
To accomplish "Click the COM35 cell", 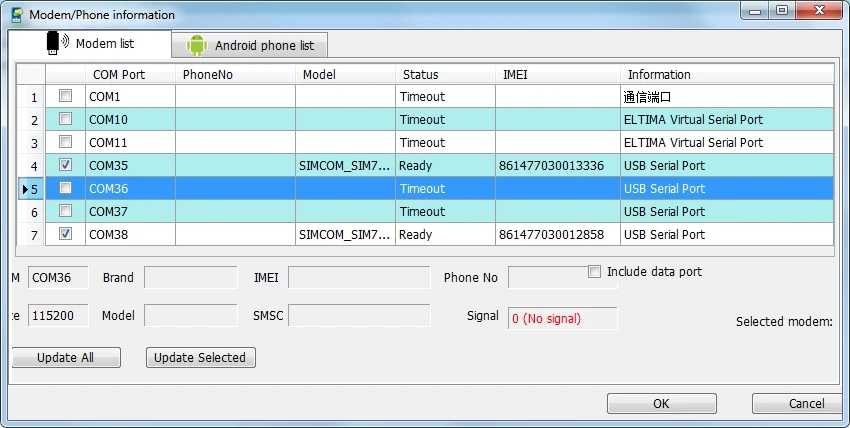I will (x=130, y=165).
